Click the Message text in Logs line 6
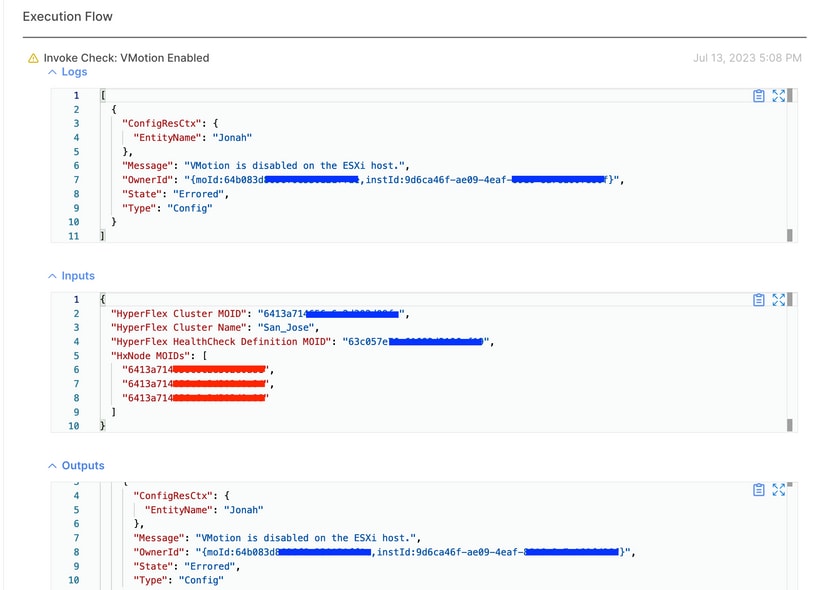The height and width of the screenshot is (590, 823). 294,166
